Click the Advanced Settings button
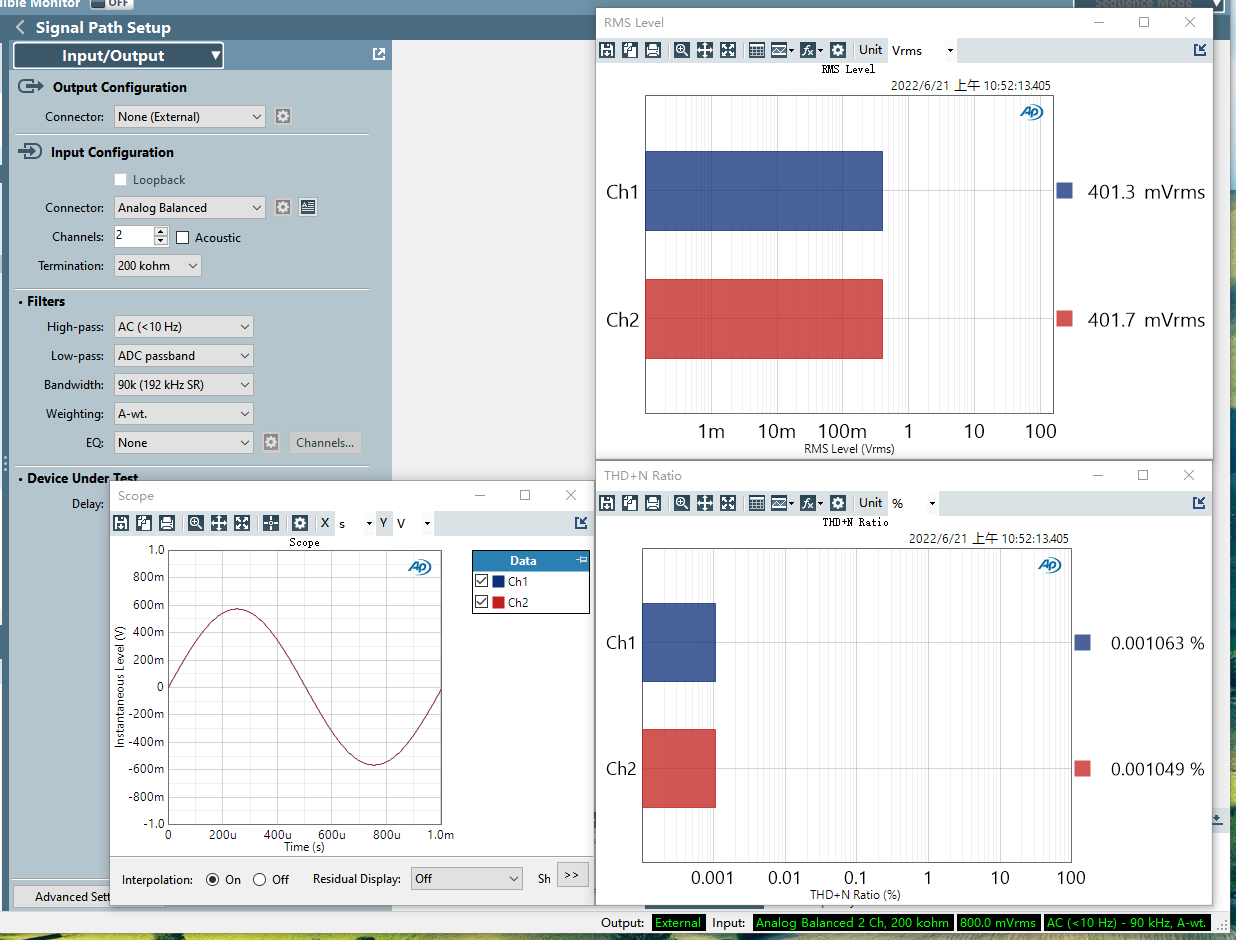Viewport: 1236px width, 940px height. coord(62,897)
